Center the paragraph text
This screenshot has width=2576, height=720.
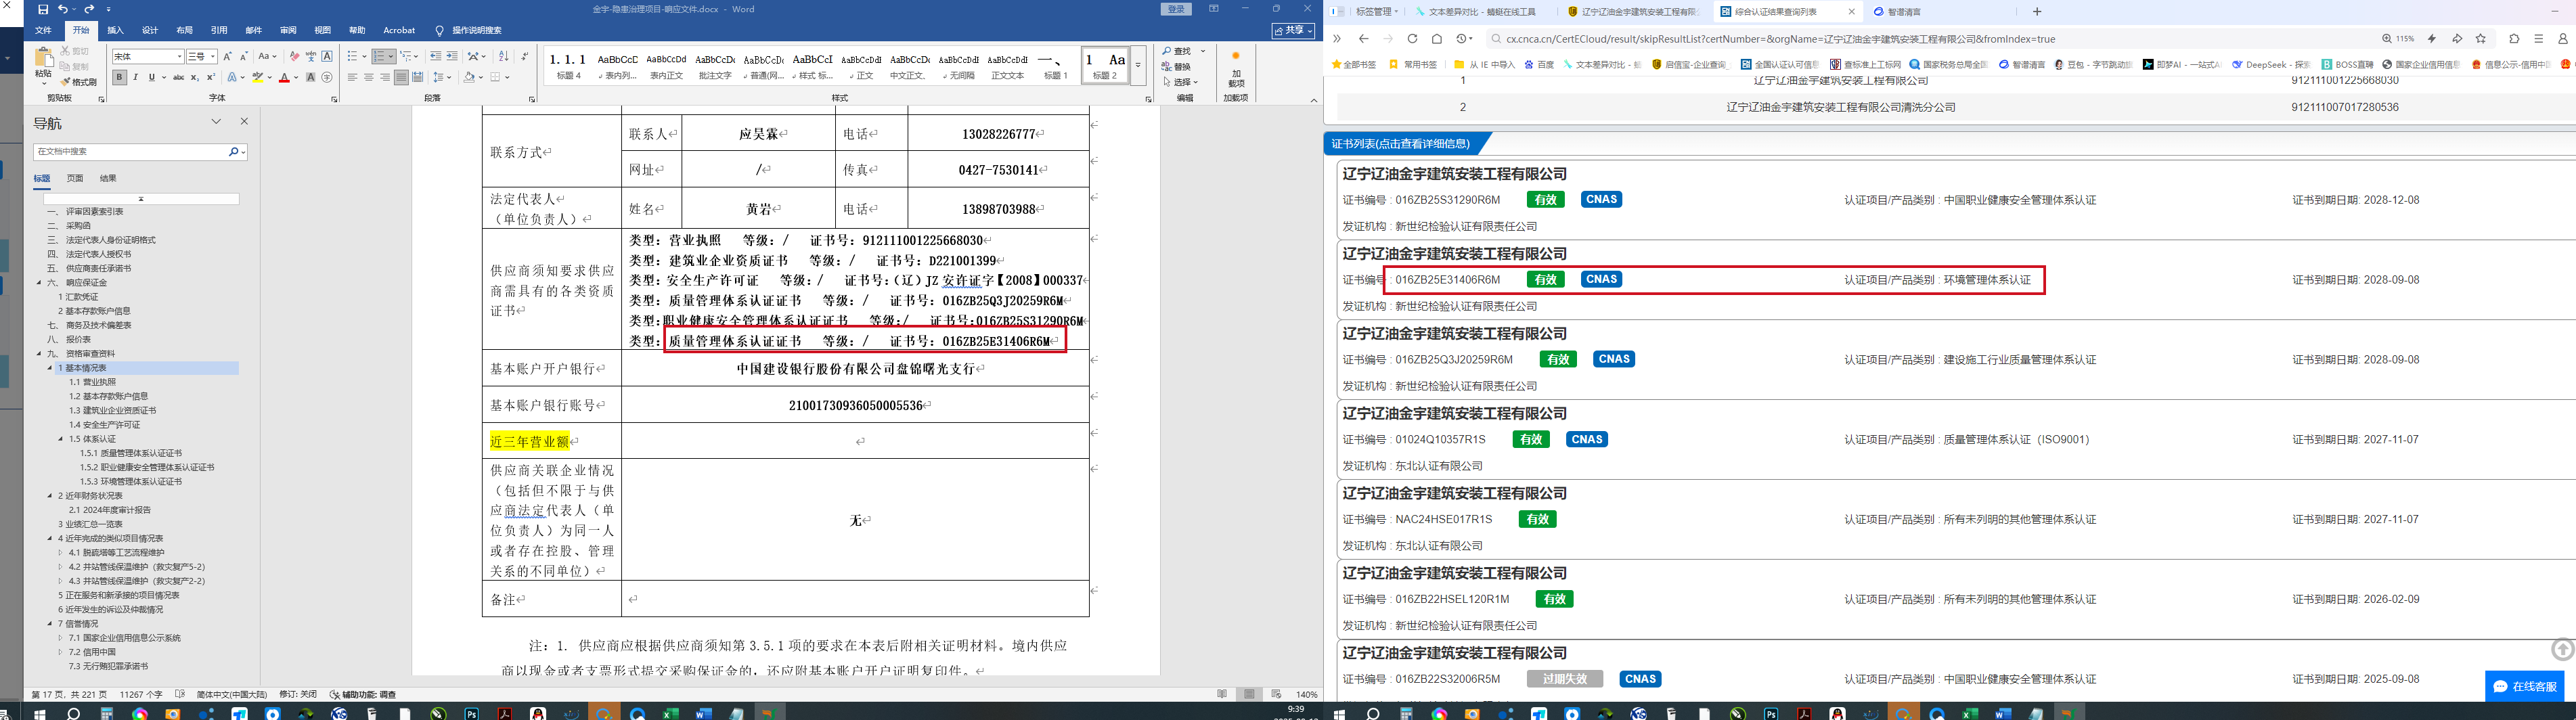[369, 77]
